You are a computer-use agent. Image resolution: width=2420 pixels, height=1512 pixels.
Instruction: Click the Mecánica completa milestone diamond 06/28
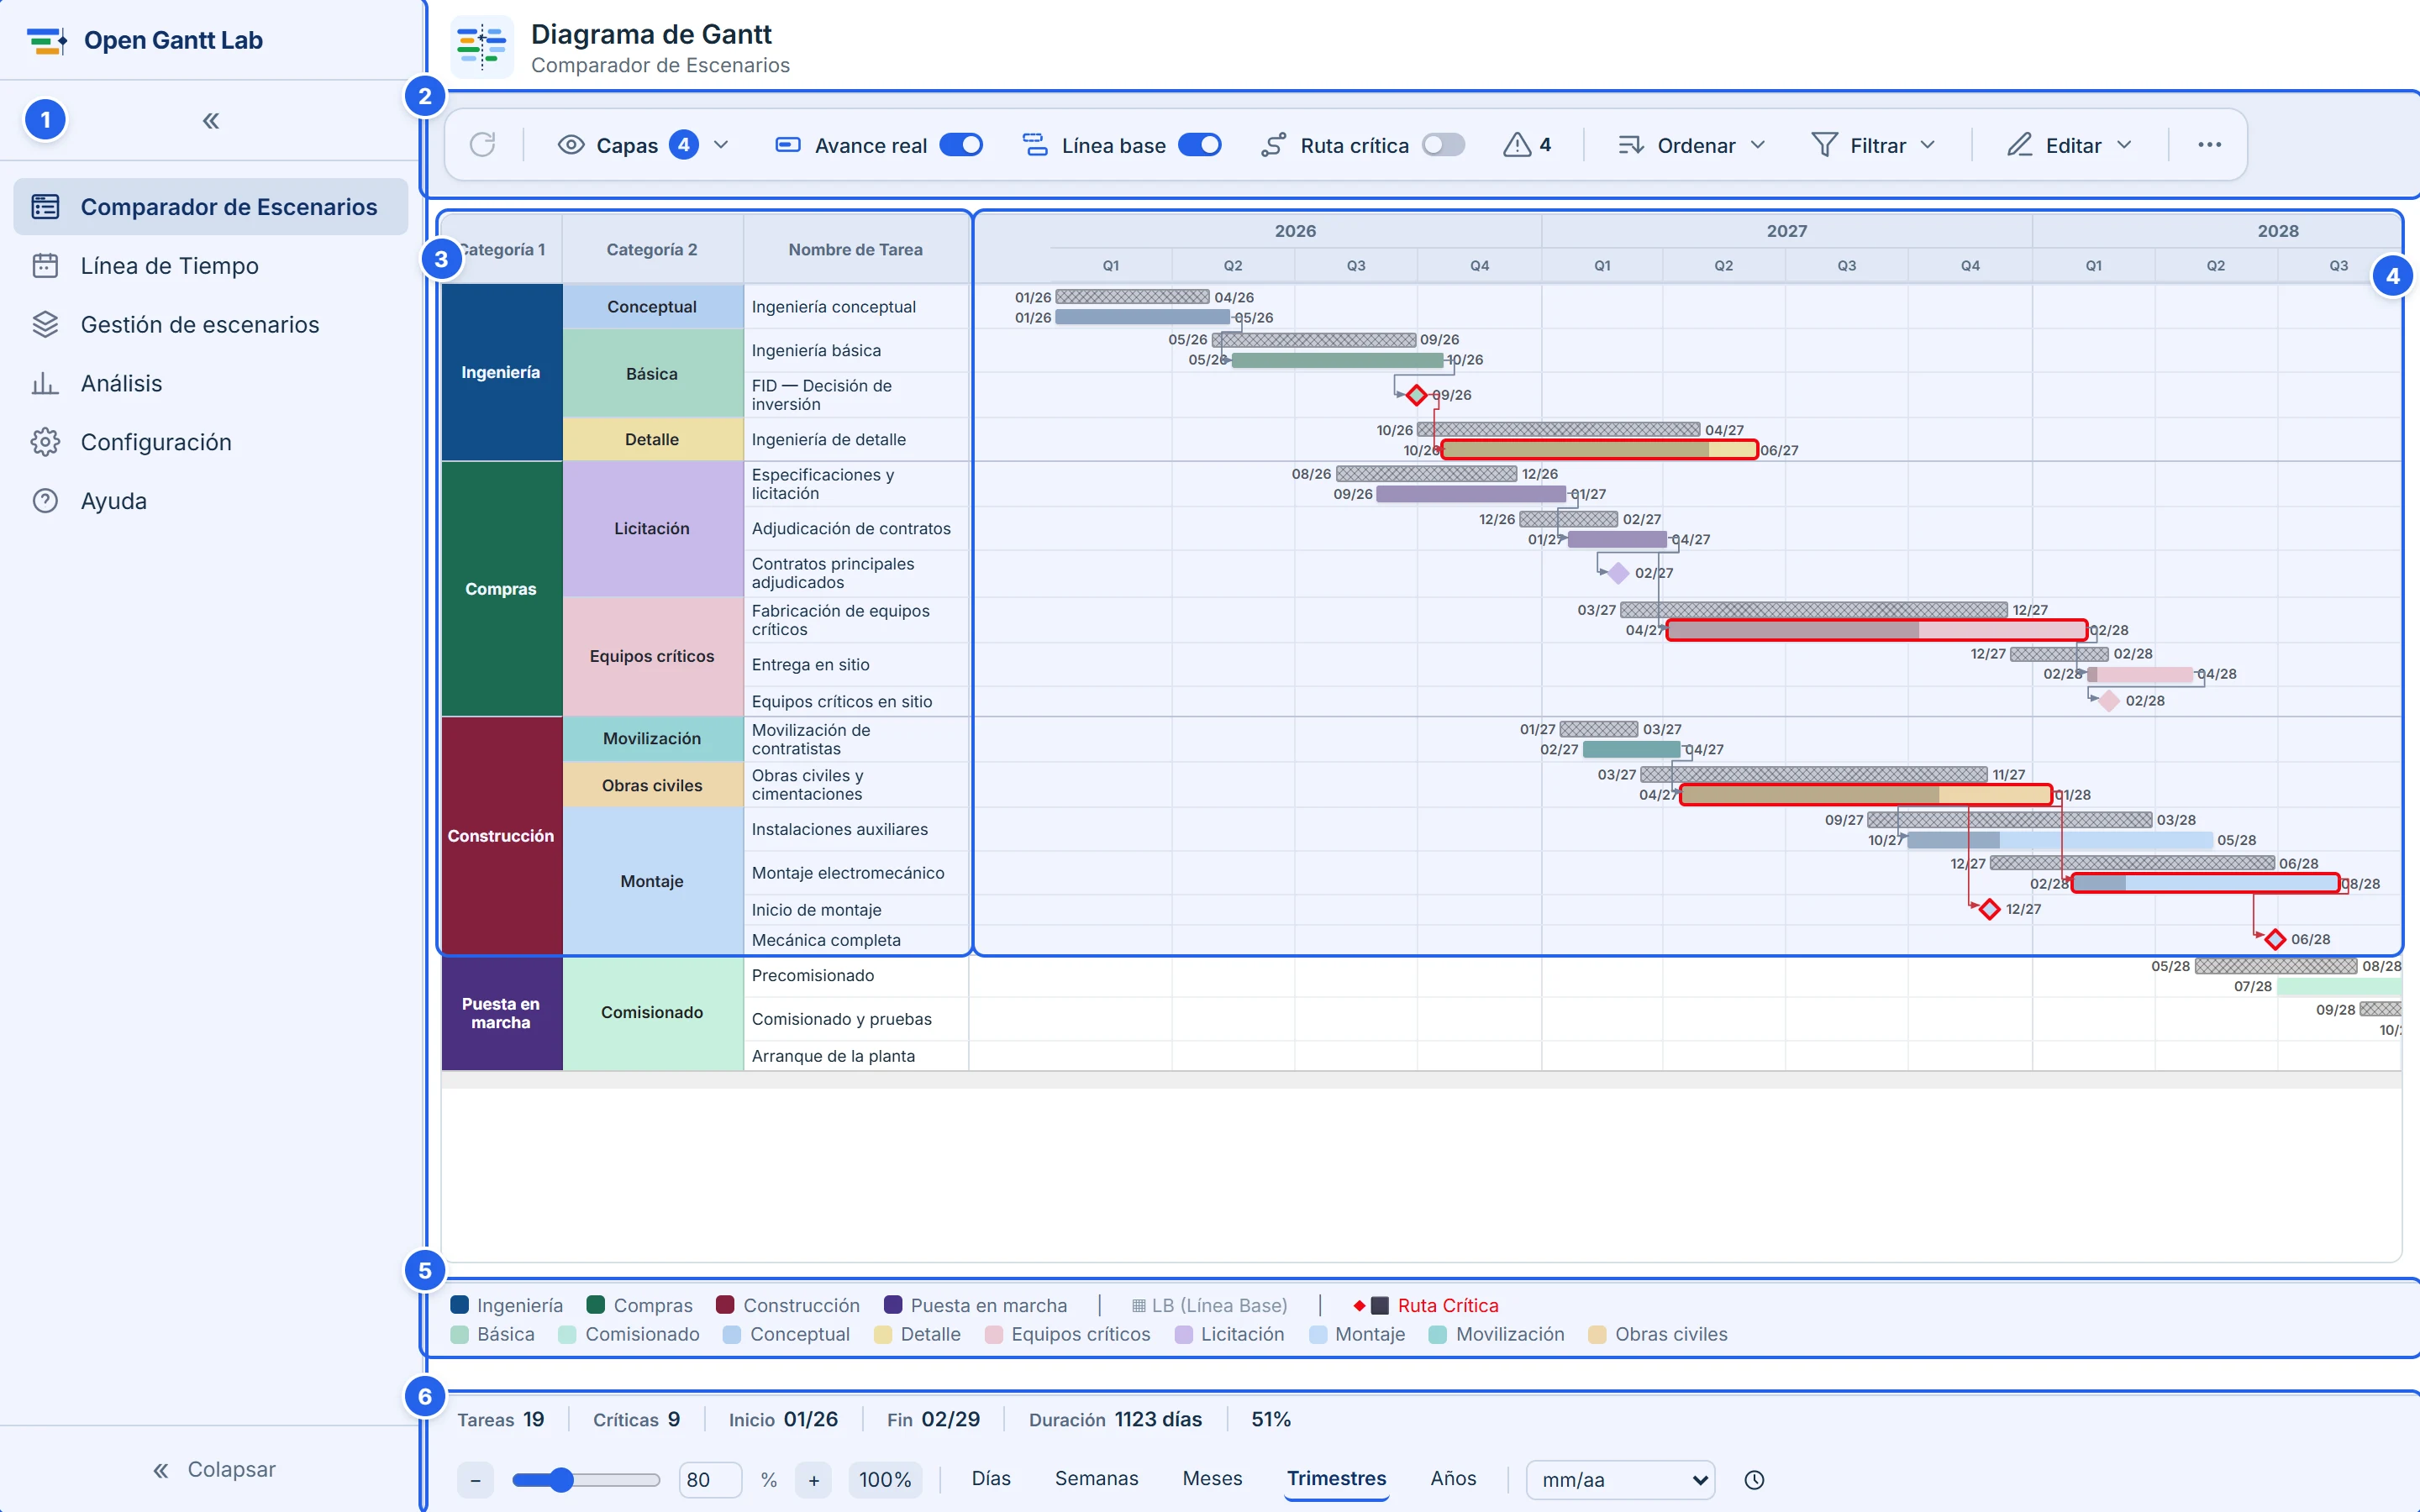coord(2275,939)
